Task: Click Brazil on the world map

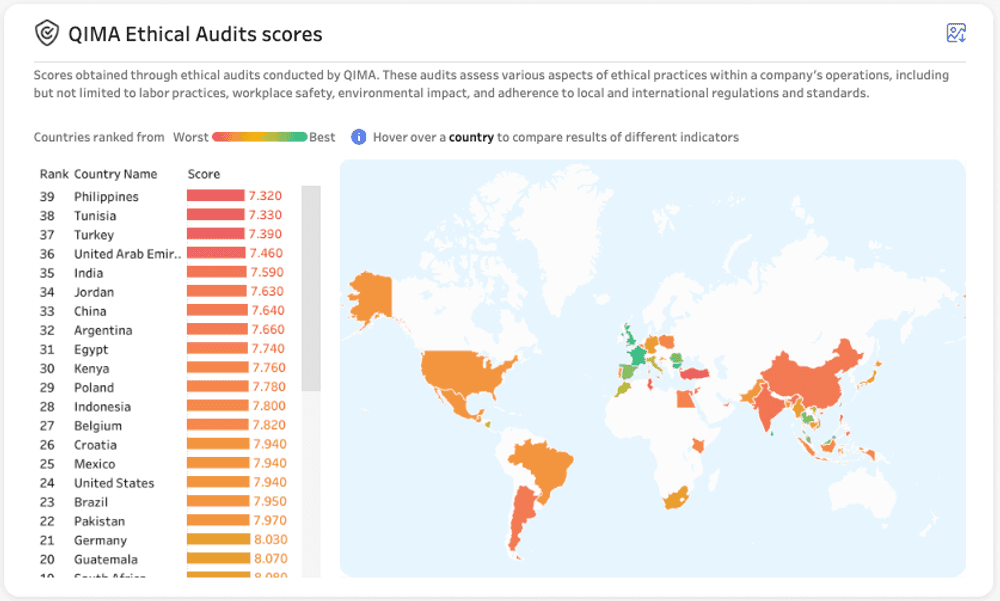Action: coord(543,467)
